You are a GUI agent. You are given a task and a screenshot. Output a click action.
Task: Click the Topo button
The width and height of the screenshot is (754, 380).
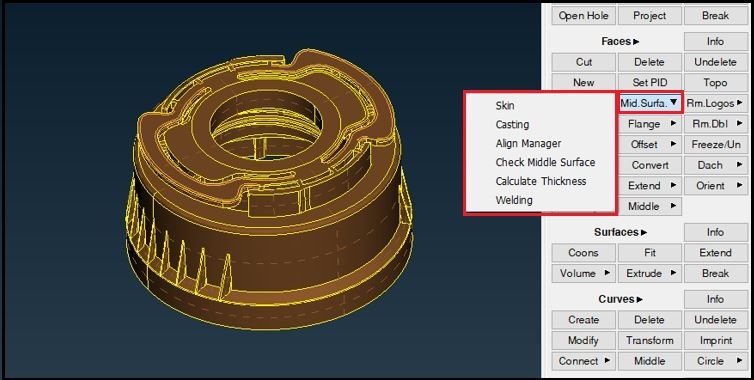[x=715, y=82]
